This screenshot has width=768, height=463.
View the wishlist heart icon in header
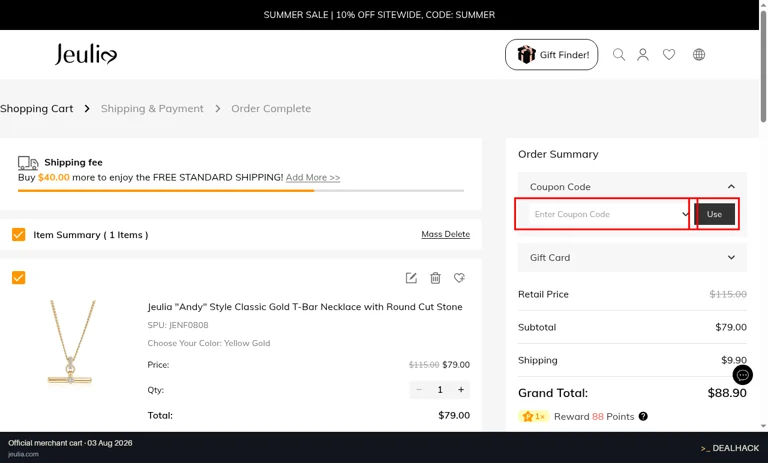669,54
